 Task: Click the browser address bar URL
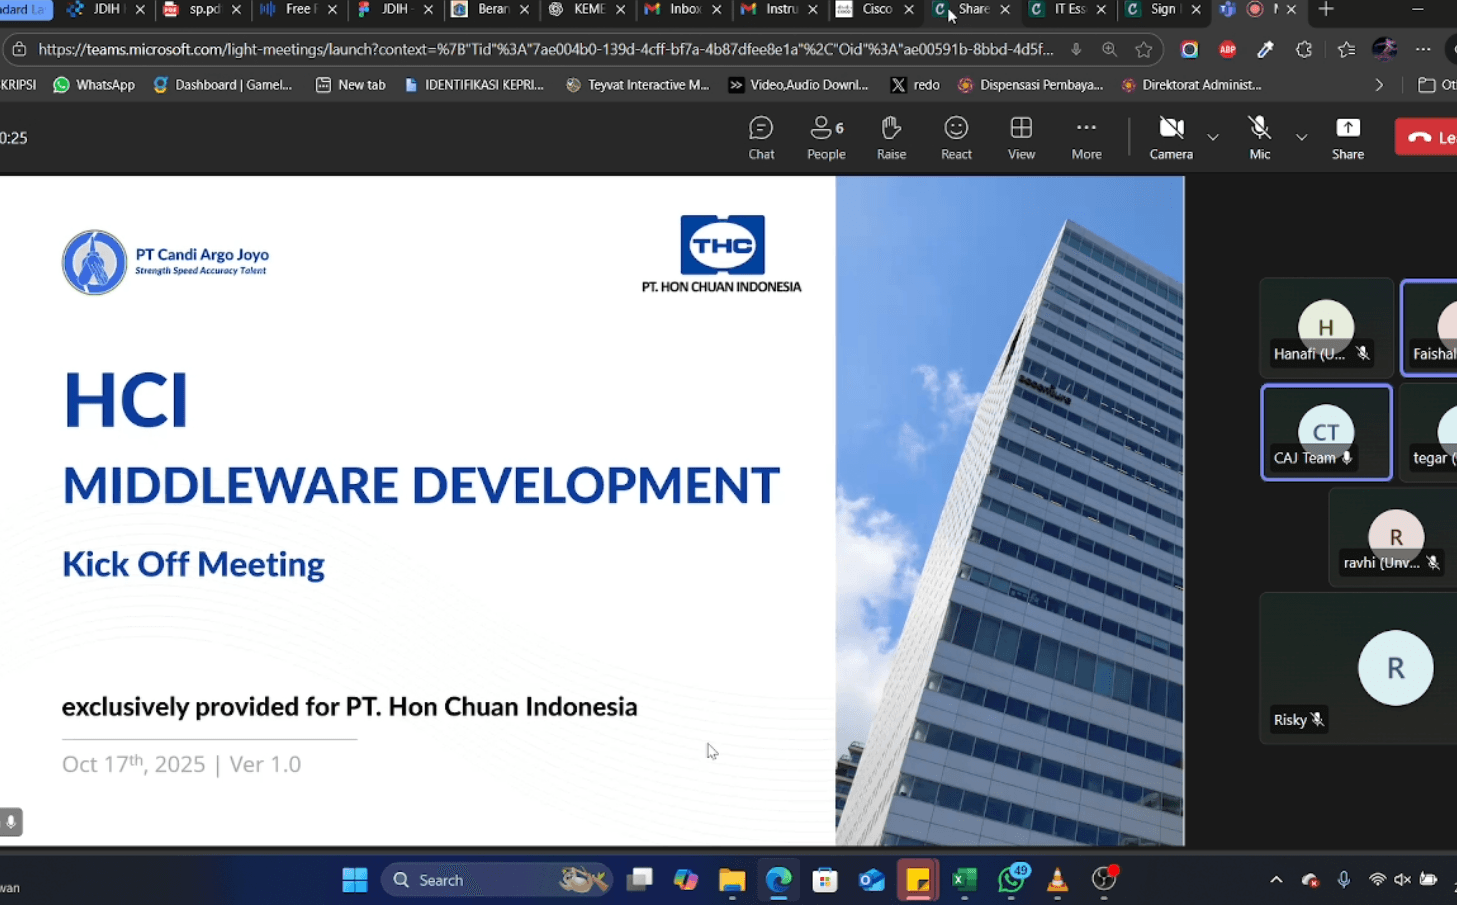545,49
